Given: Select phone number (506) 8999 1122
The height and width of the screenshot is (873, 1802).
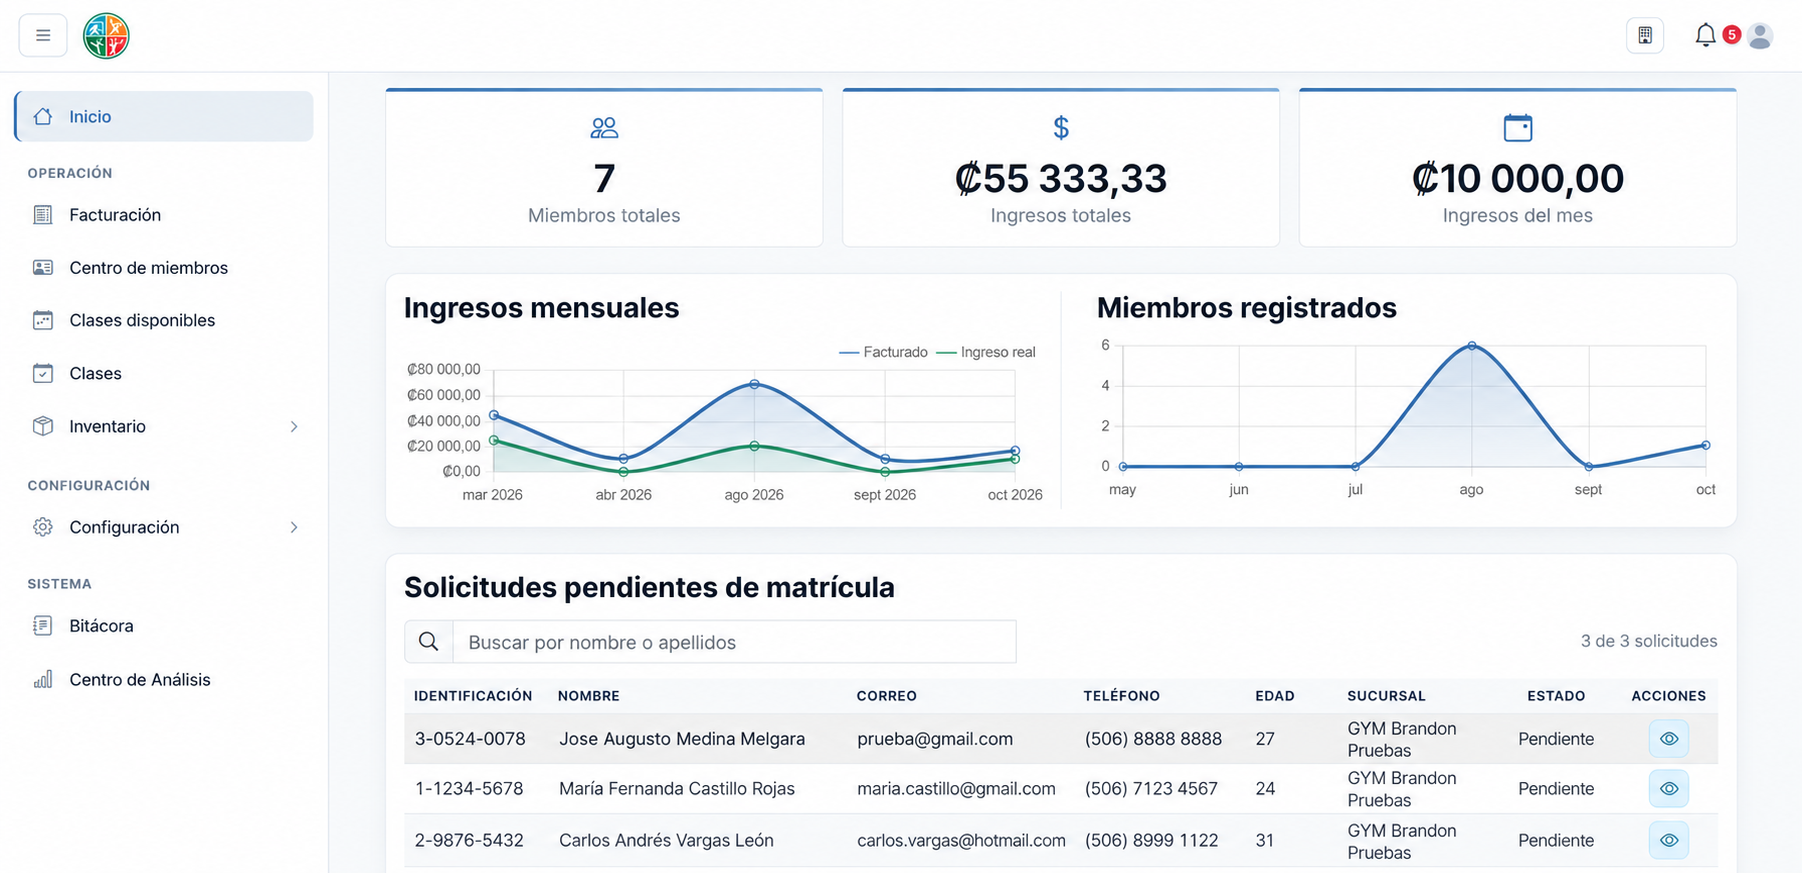Looking at the screenshot, I should tap(1152, 841).
